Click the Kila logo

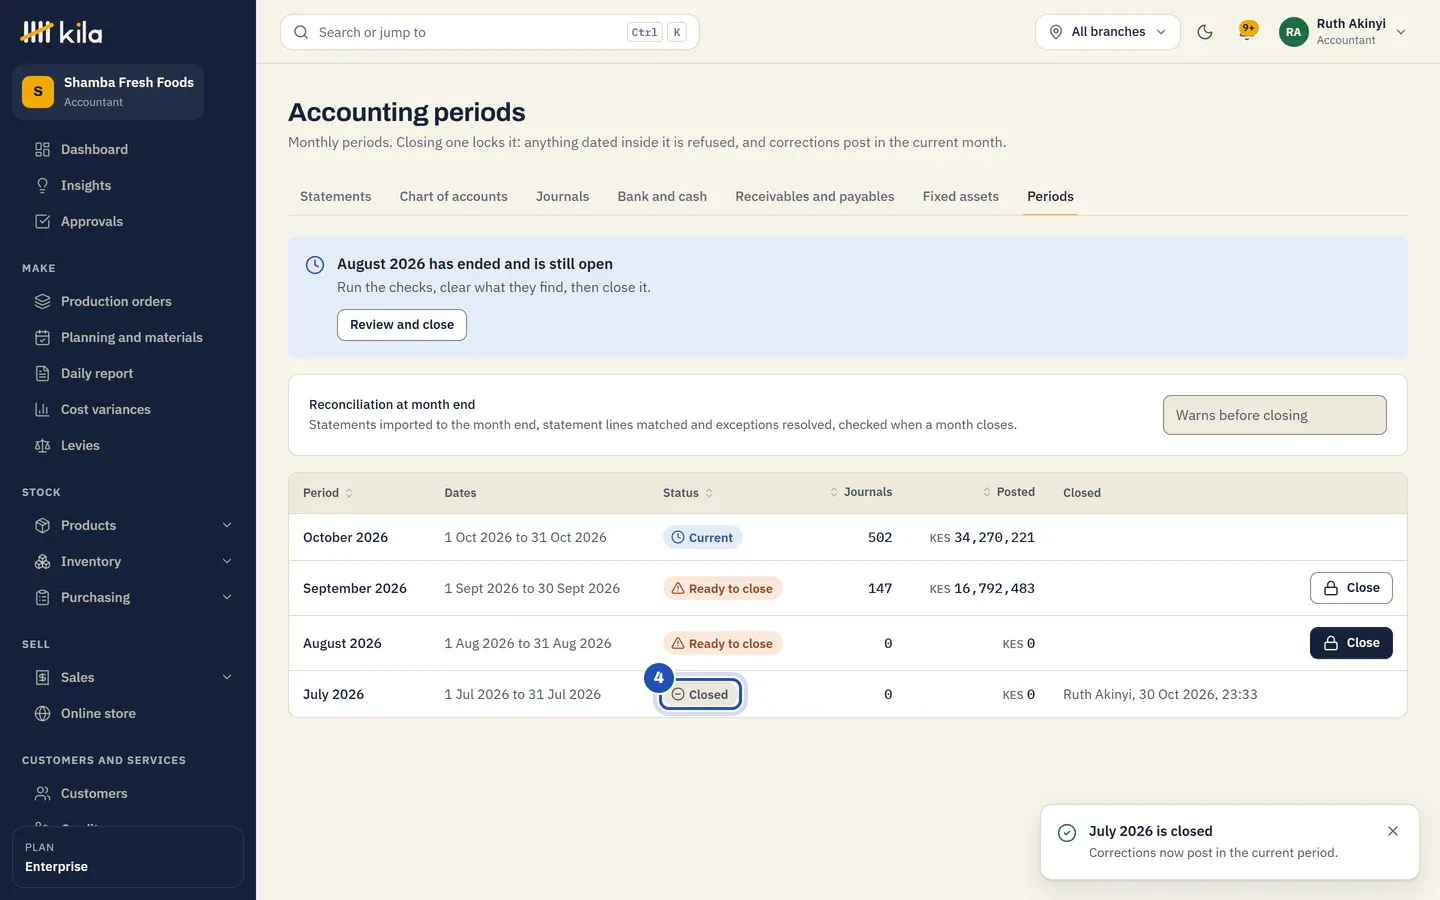click(x=61, y=32)
